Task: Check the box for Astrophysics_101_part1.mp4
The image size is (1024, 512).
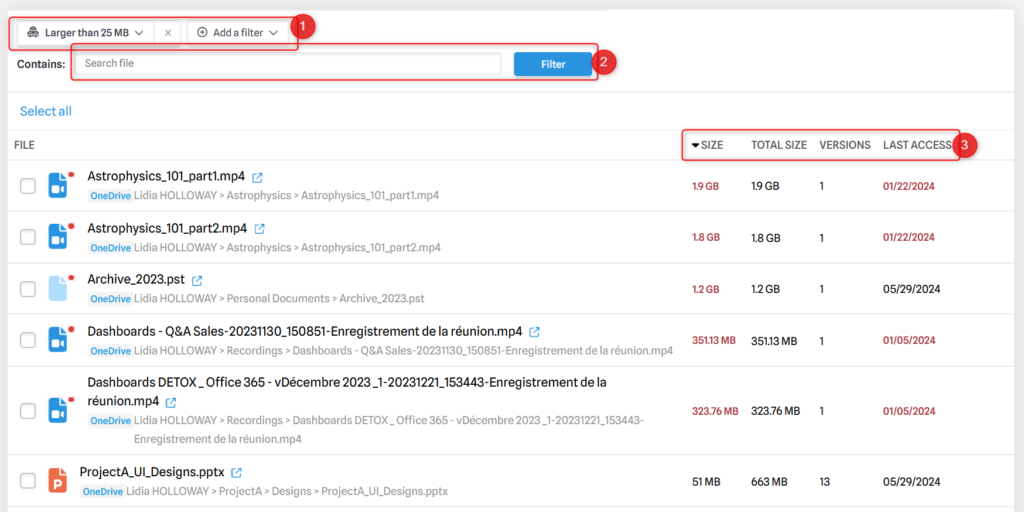Action: [x=28, y=186]
